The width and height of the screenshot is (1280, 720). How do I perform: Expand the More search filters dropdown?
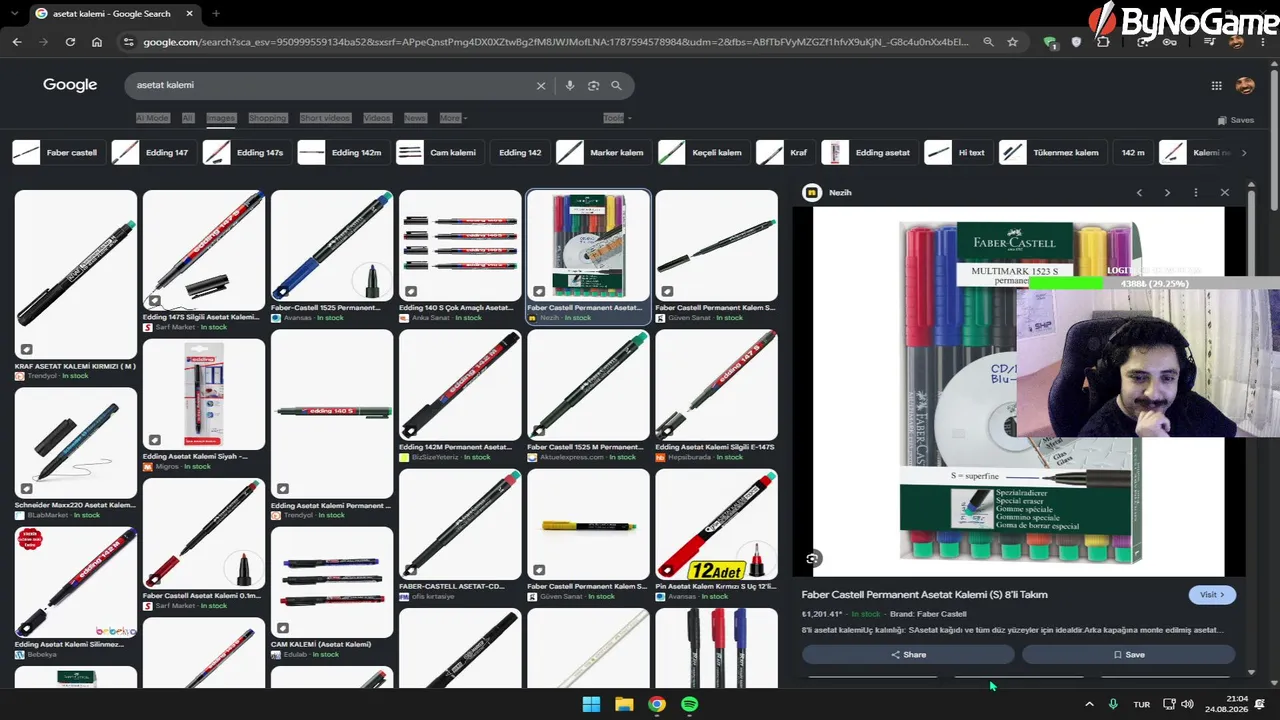pos(454,118)
